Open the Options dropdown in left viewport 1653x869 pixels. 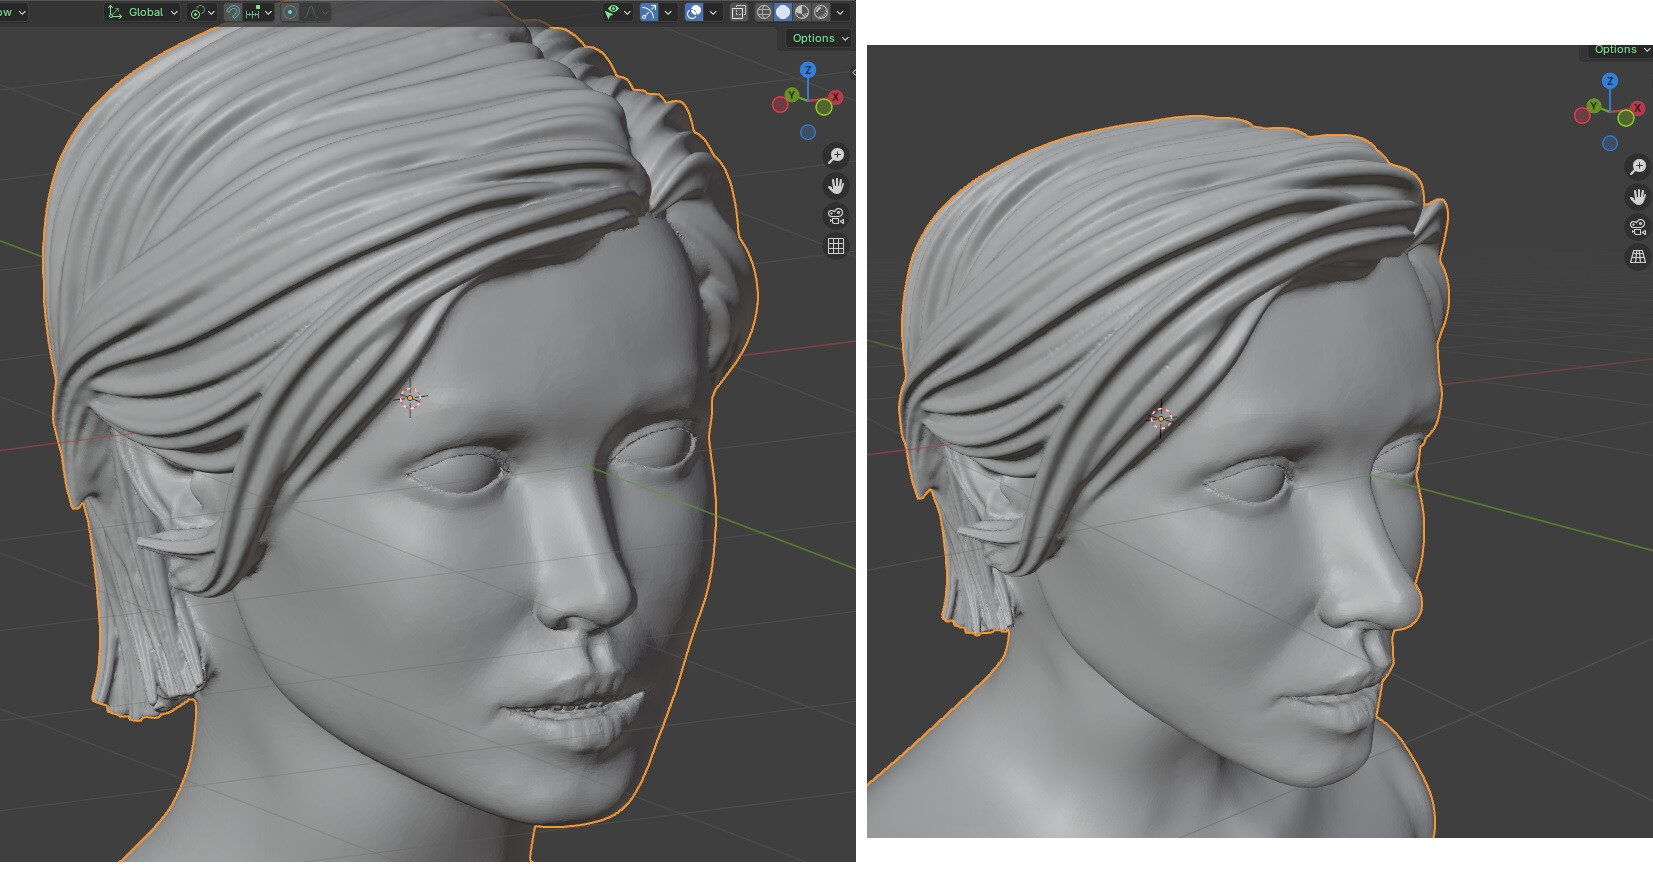pos(820,38)
